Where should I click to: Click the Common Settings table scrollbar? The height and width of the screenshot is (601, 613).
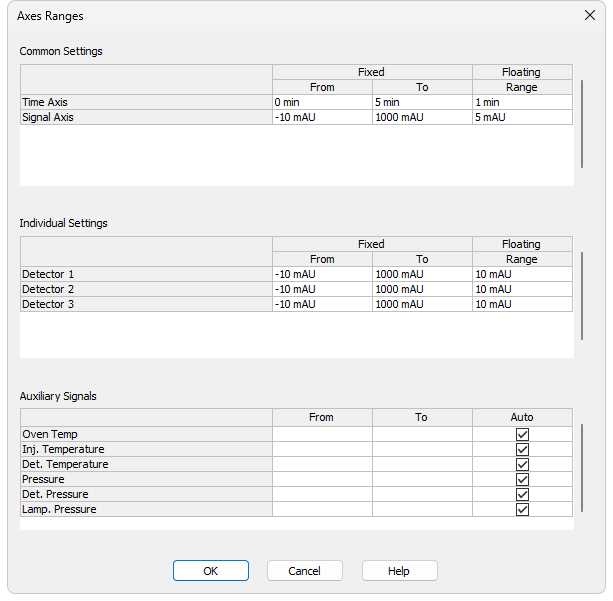582,124
